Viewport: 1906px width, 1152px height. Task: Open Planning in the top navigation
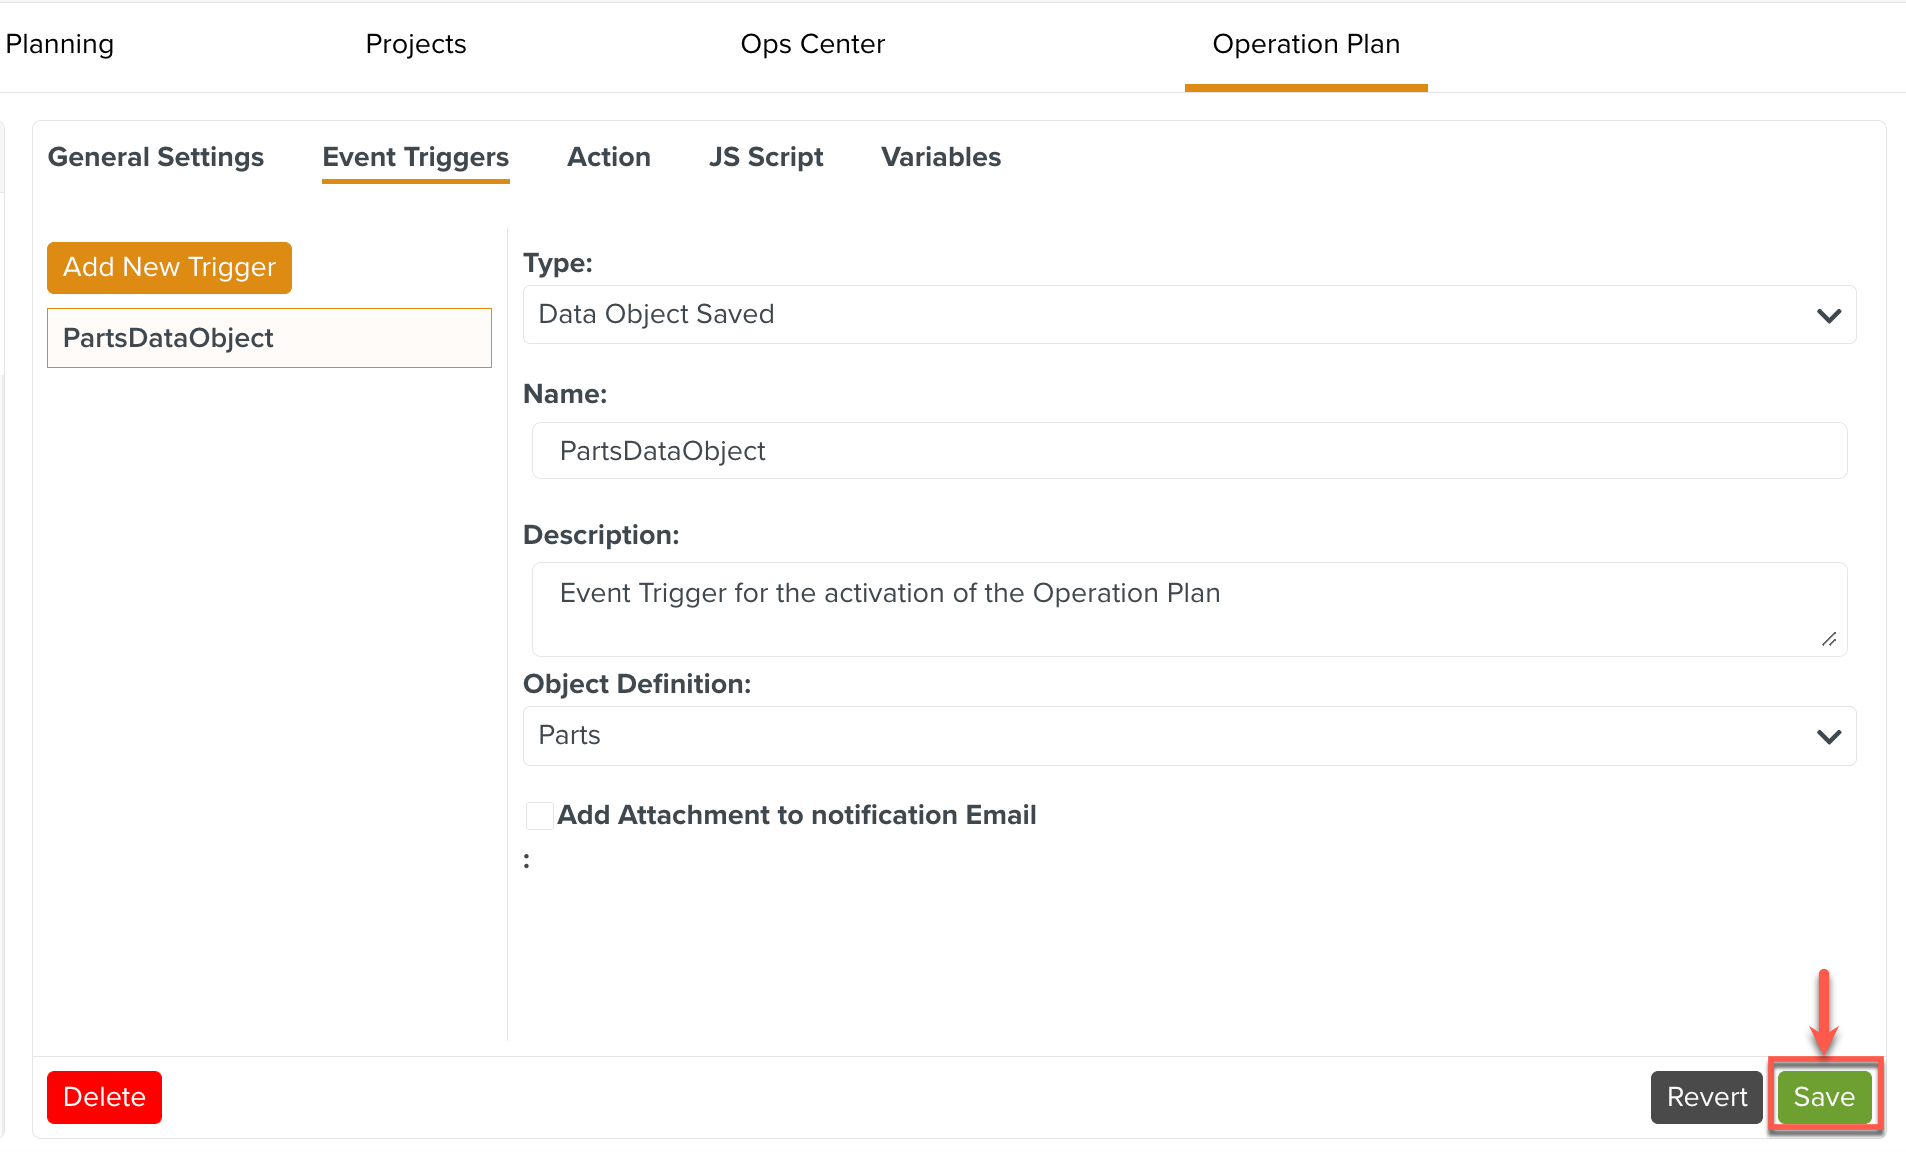coord(60,44)
